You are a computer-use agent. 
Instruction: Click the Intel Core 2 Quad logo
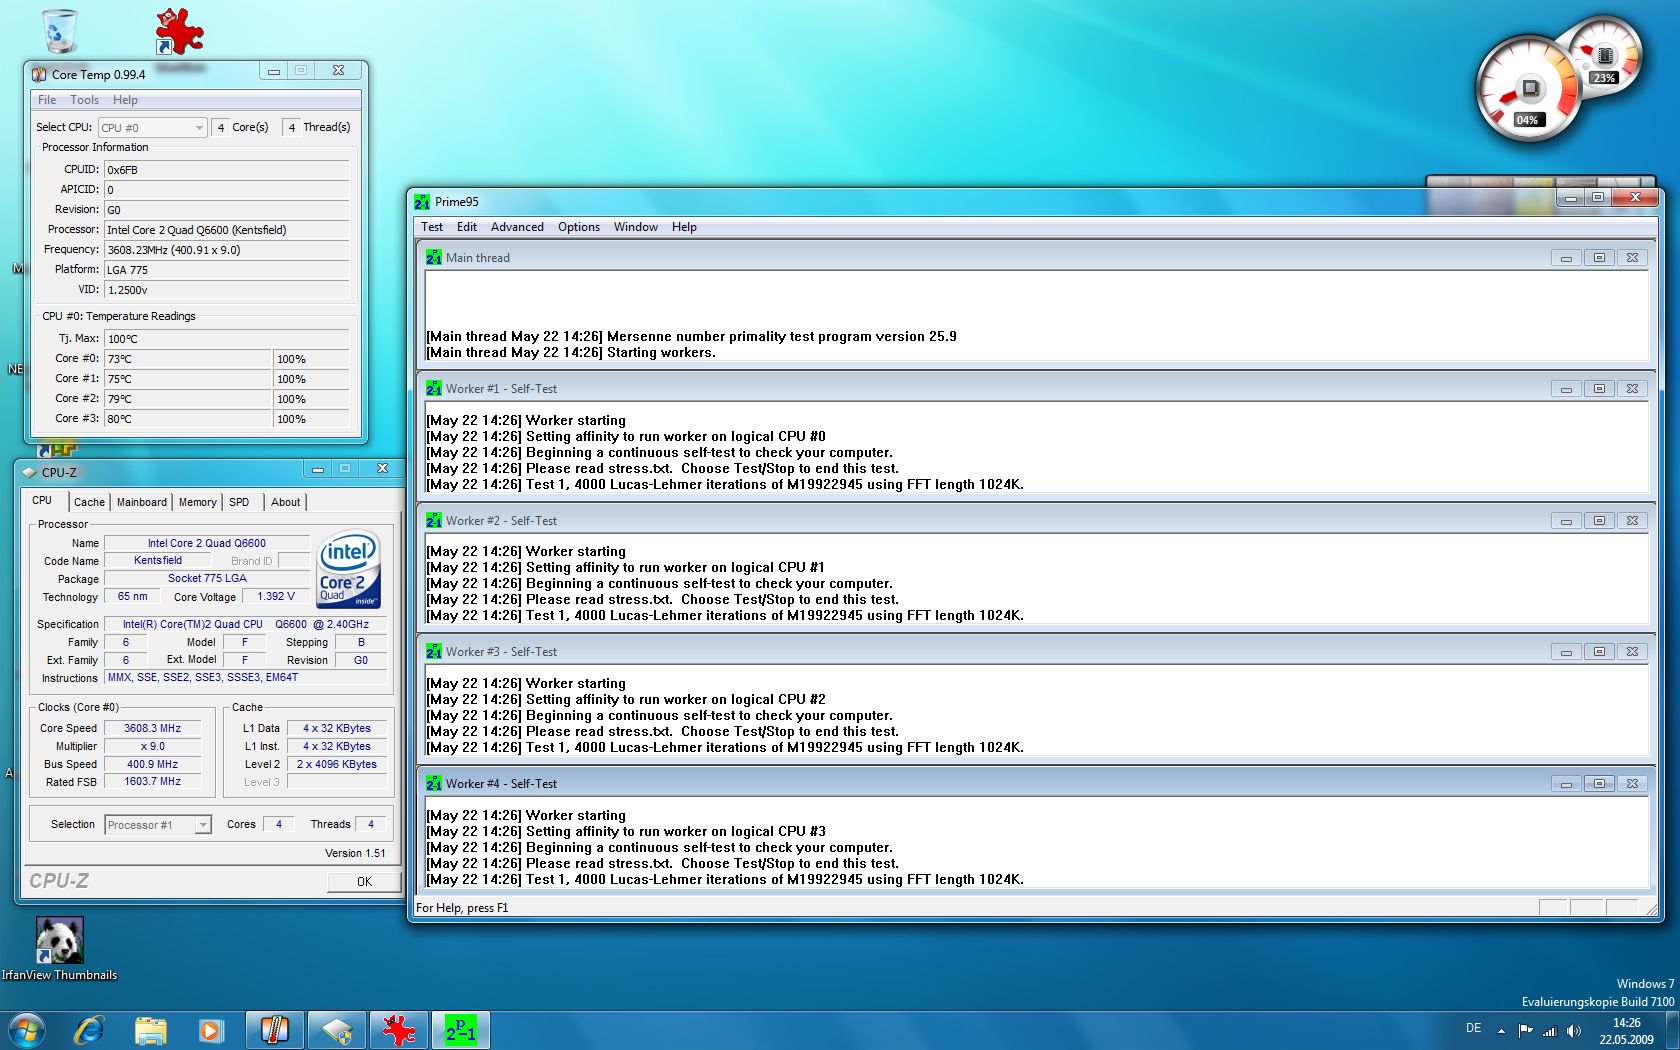tap(349, 569)
